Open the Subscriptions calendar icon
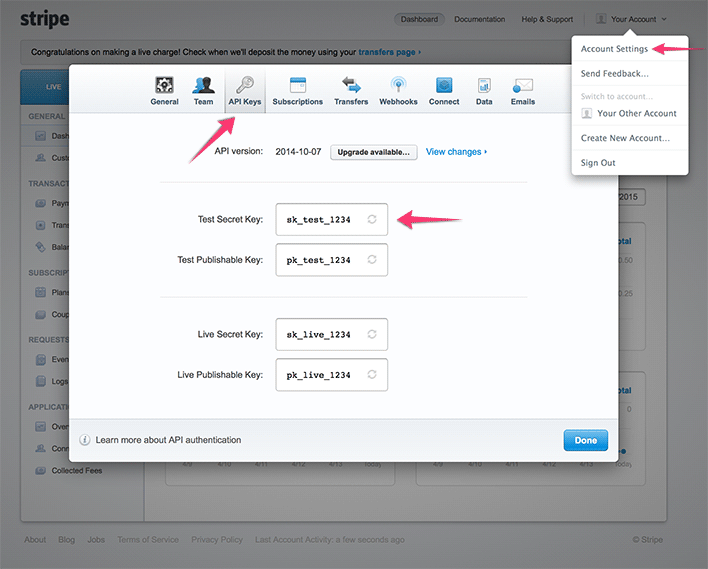The height and width of the screenshot is (569, 708). coord(298,84)
